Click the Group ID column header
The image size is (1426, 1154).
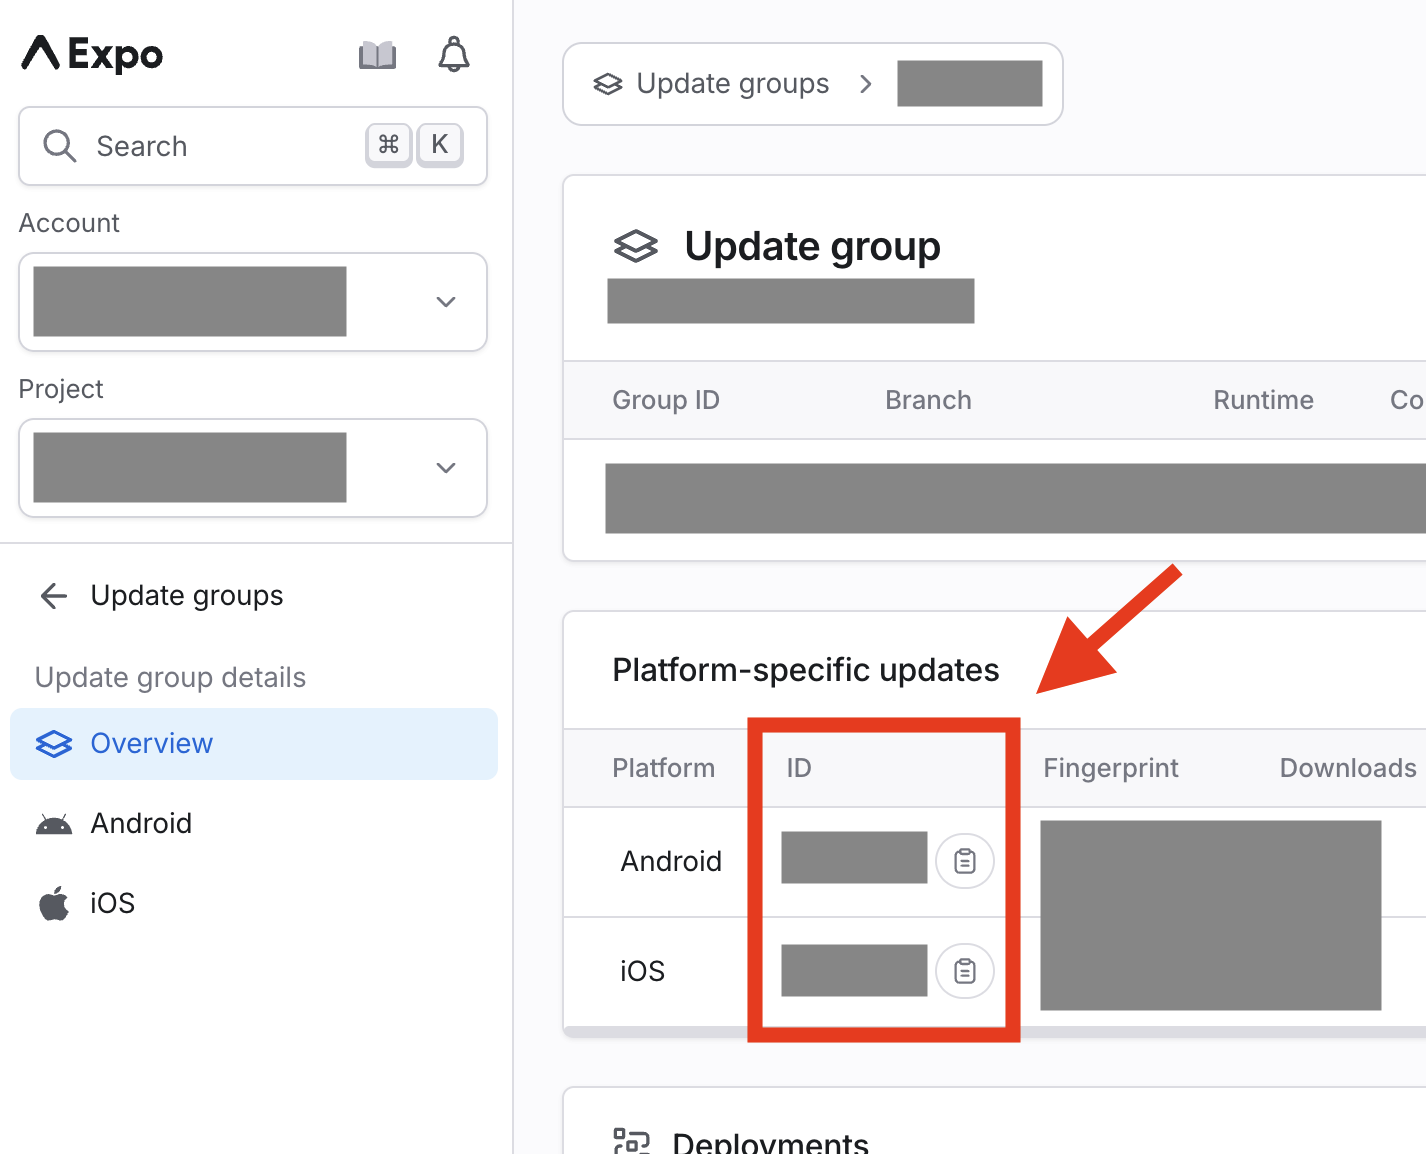click(666, 400)
